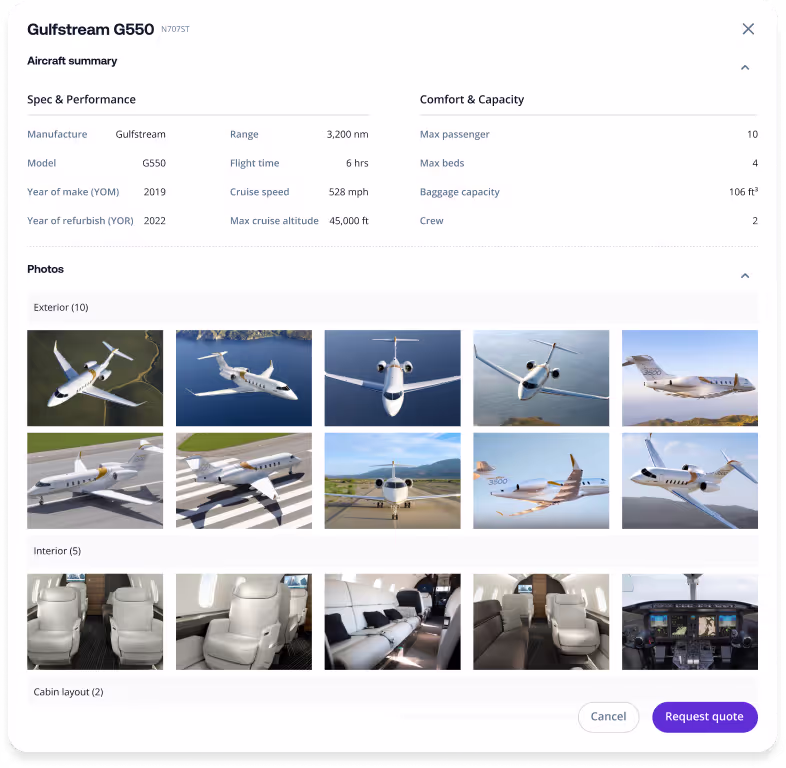
Task: Collapse the Aircraft summary section
Action: (x=745, y=68)
